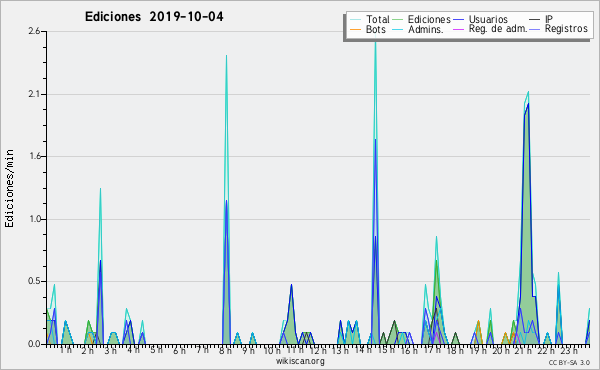Click the 23 h marker on time axis
This screenshot has height=370, width=600.
click(569, 350)
